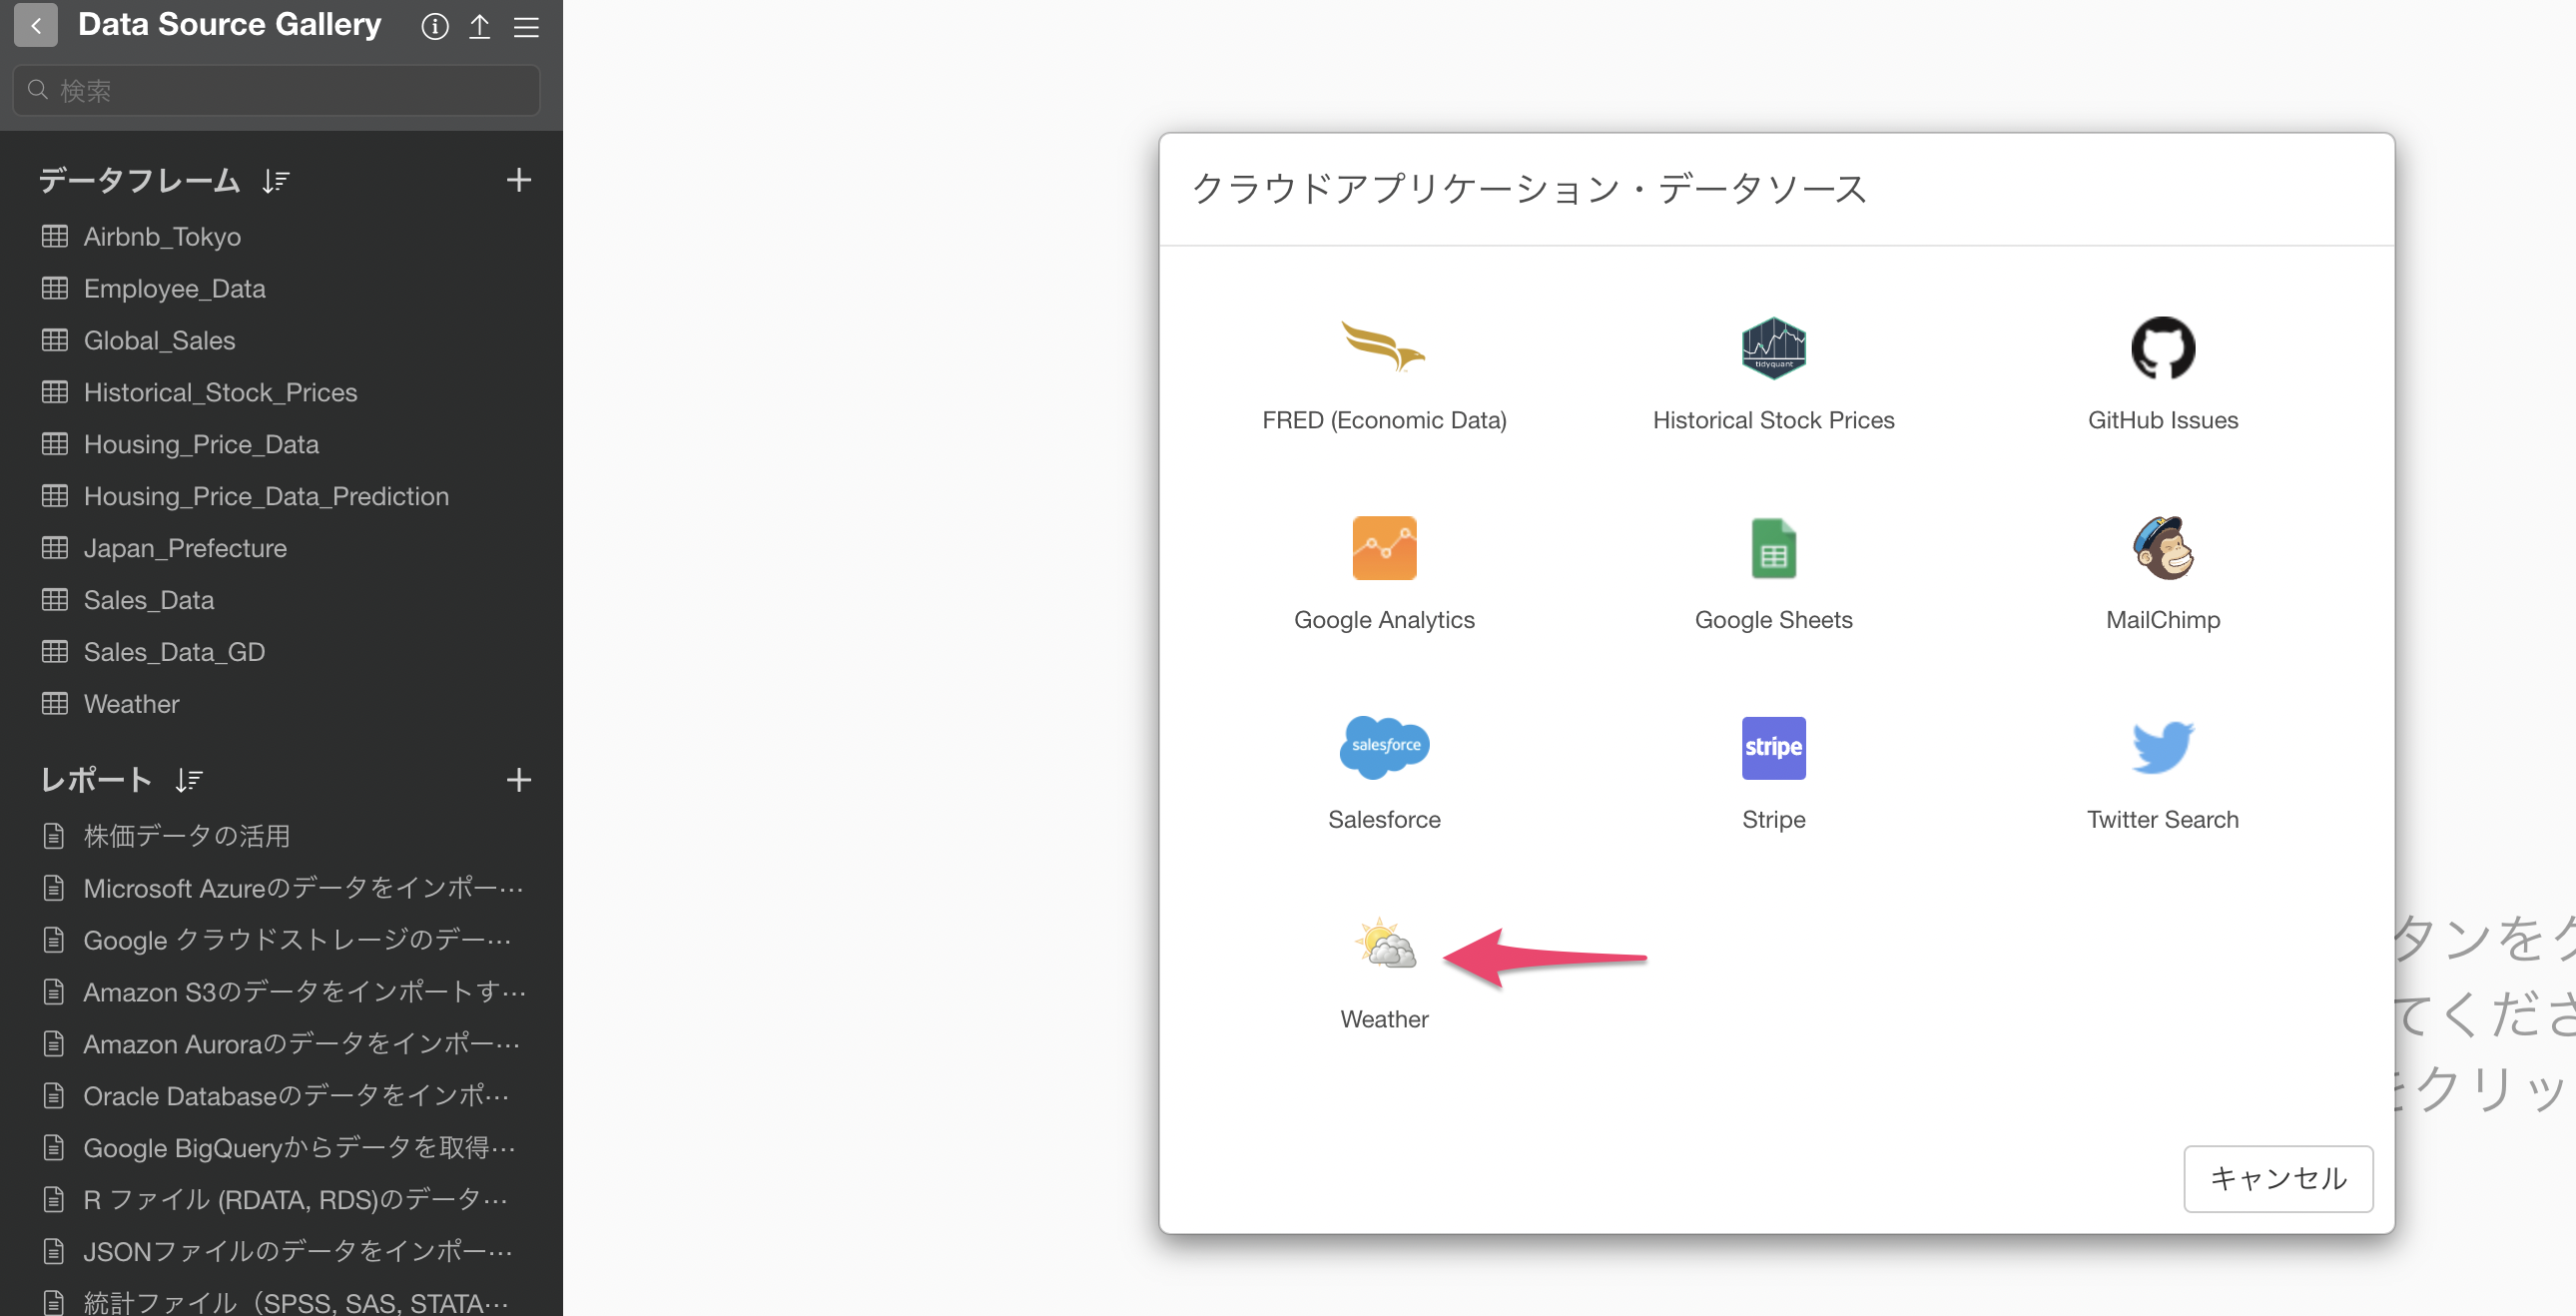Pick the GitHub Issues data source
The height and width of the screenshot is (1316, 2576).
click(2161, 373)
